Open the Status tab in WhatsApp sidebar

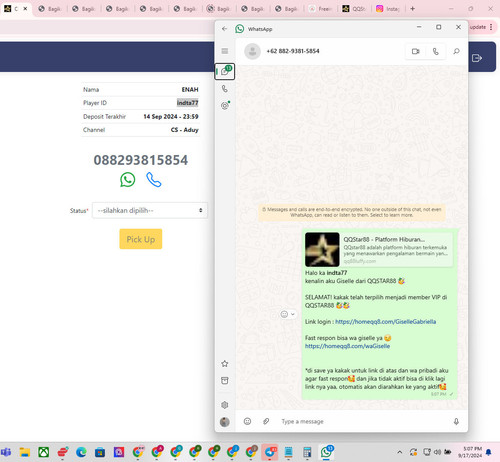[x=225, y=106]
